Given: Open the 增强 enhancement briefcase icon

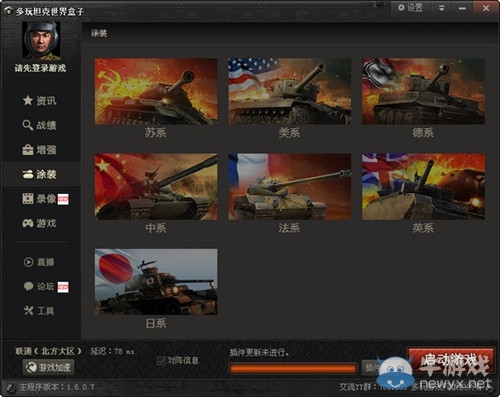Looking at the screenshot, I should point(28,150).
